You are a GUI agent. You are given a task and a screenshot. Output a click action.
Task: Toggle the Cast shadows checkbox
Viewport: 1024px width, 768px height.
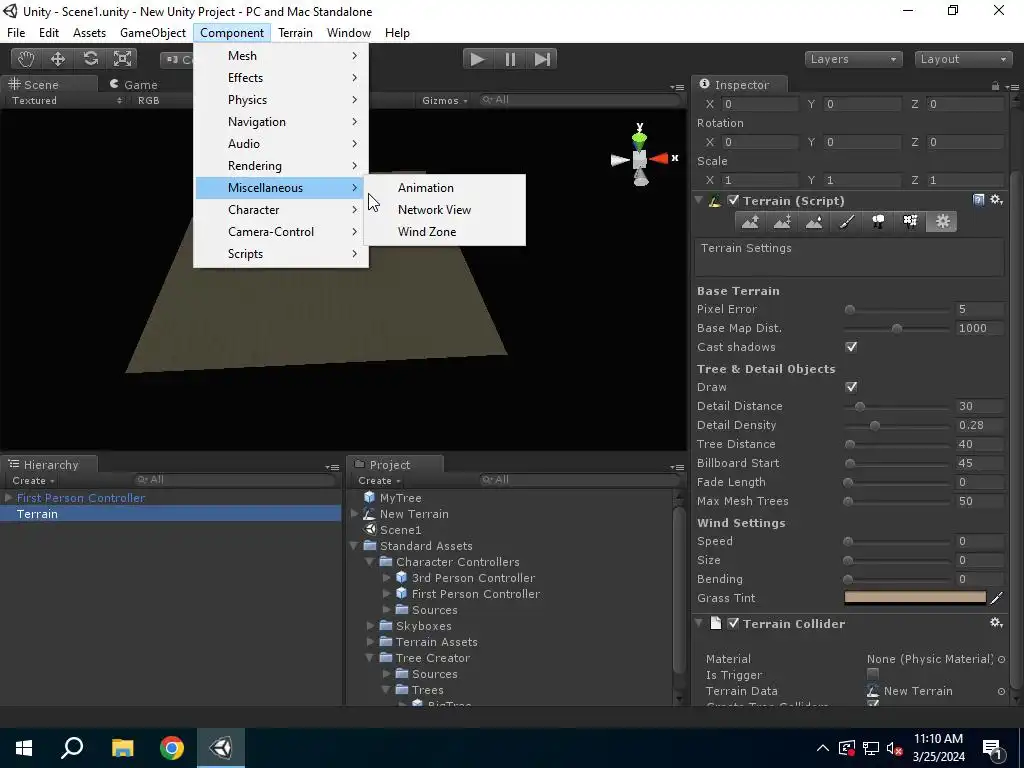[x=851, y=347]
